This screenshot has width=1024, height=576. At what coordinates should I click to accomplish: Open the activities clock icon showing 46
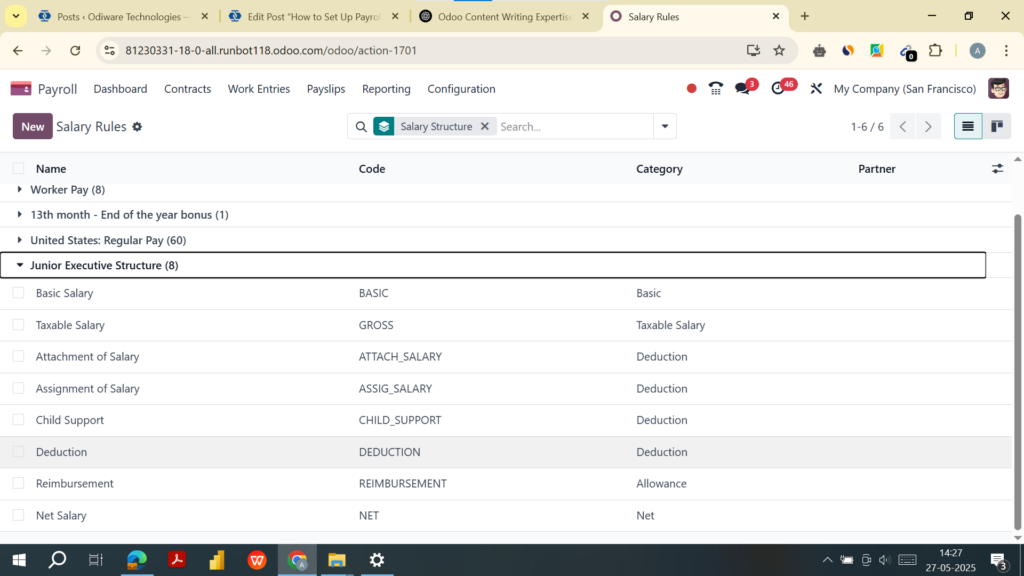tap(780, 88)
